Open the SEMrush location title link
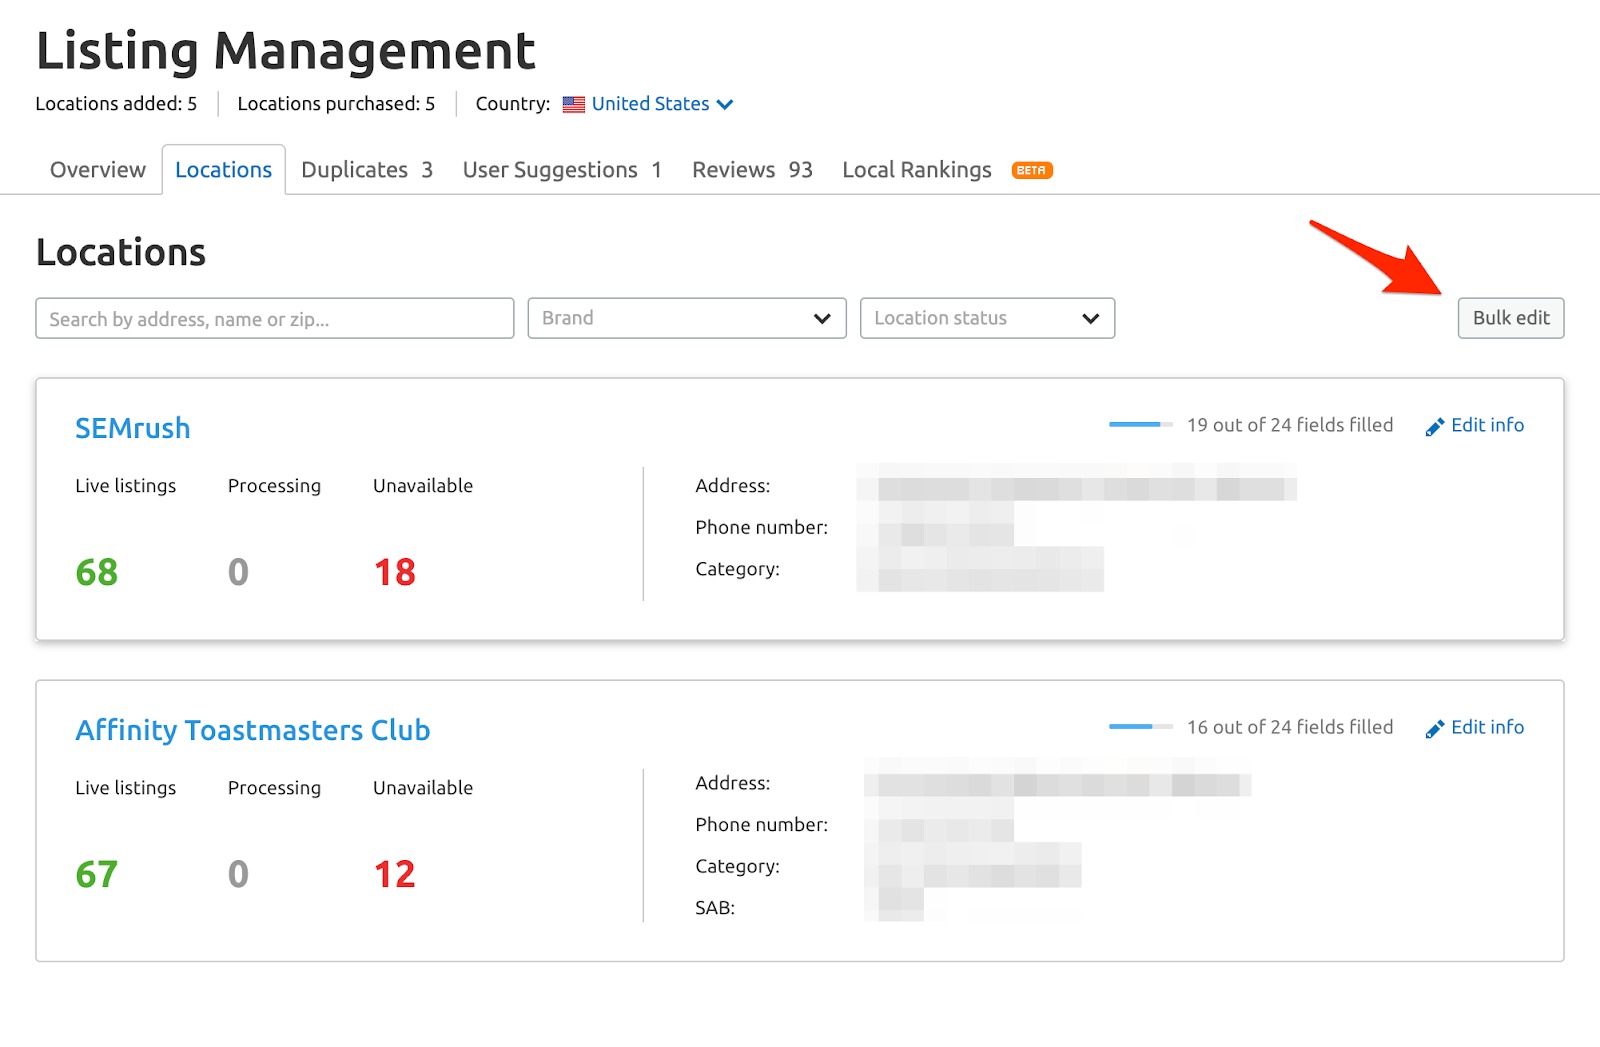 click(133, 428)
